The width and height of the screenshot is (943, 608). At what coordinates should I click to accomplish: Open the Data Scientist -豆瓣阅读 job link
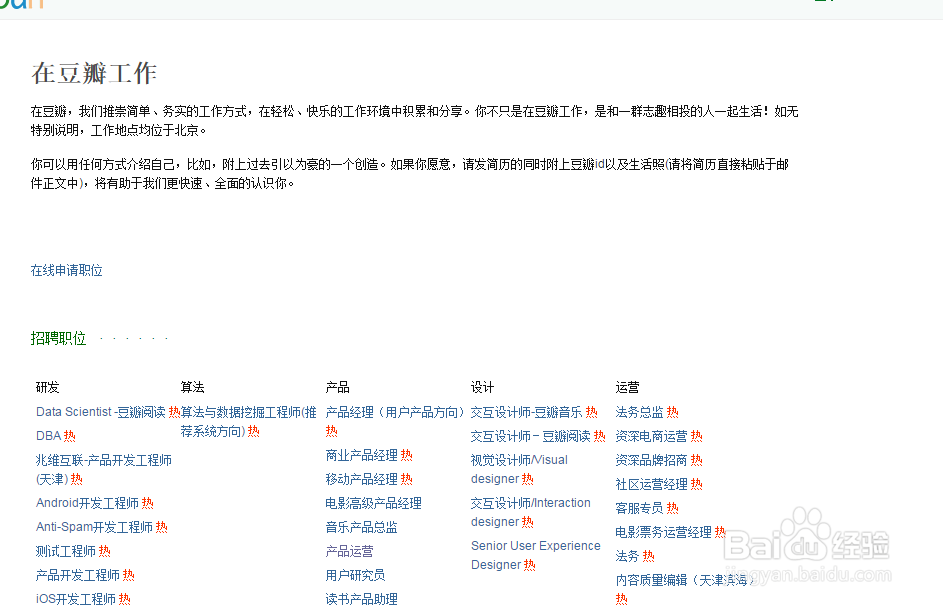100,412
